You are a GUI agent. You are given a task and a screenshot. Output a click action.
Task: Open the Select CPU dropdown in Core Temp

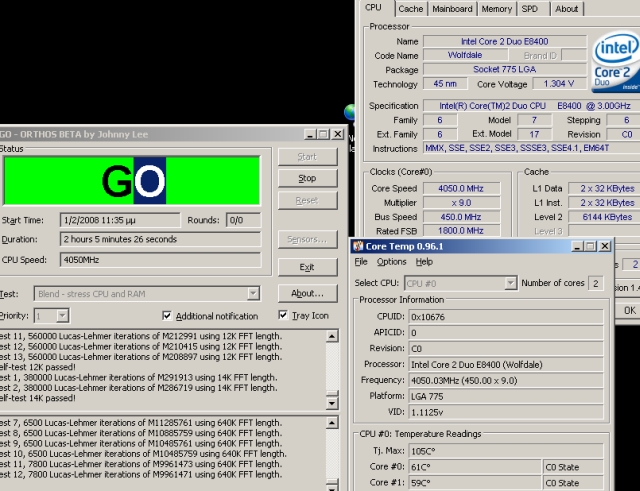click(510, 283)
